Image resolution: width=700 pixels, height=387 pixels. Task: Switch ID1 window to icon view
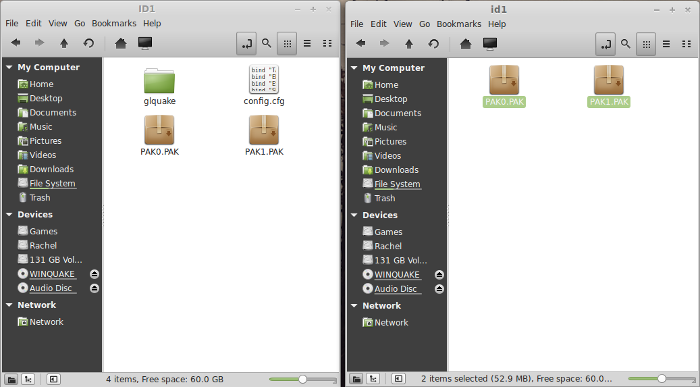pyautogui.click(x=287, y=43)
